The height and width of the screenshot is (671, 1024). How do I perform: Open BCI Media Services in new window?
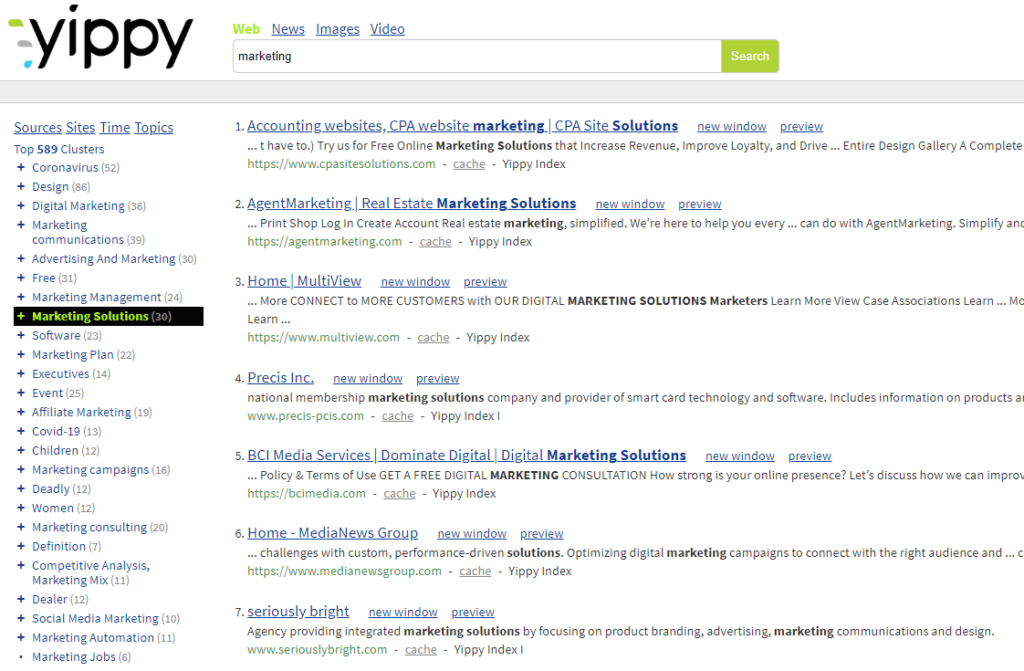tap(740, 457)
